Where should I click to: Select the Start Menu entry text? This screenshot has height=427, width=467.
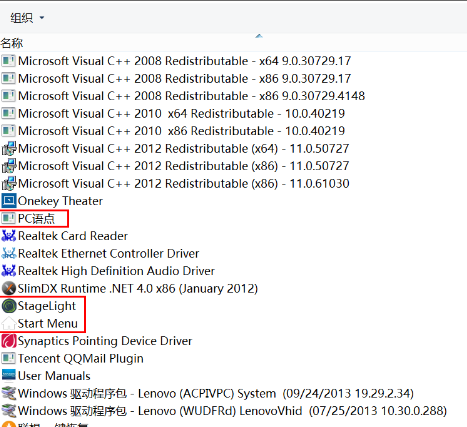(x=48, y=324)
